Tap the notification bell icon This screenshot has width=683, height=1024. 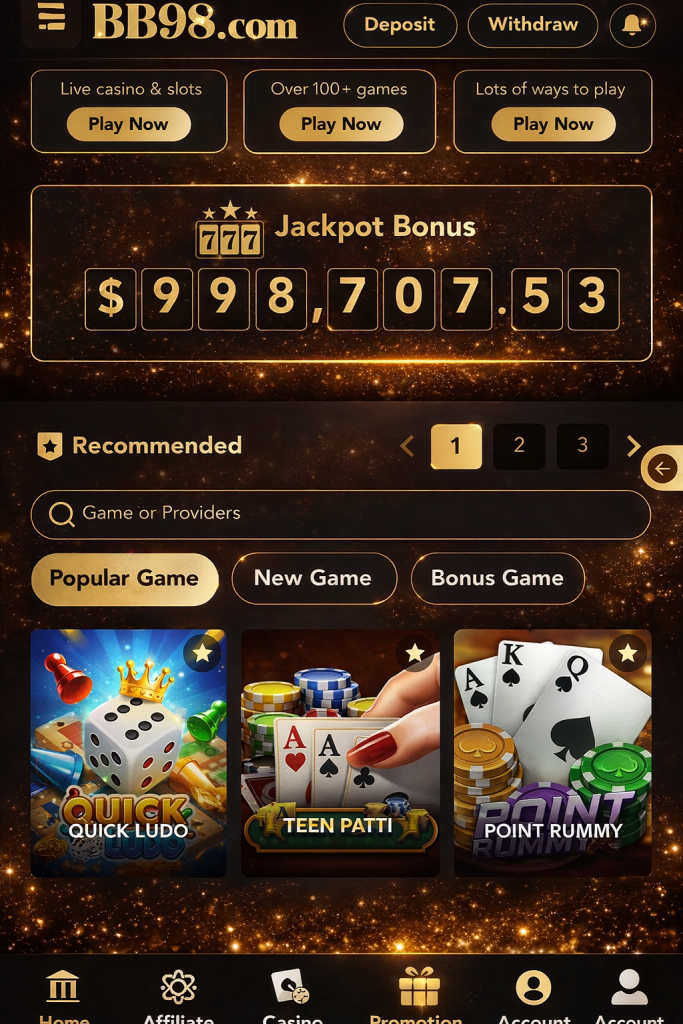631,25
